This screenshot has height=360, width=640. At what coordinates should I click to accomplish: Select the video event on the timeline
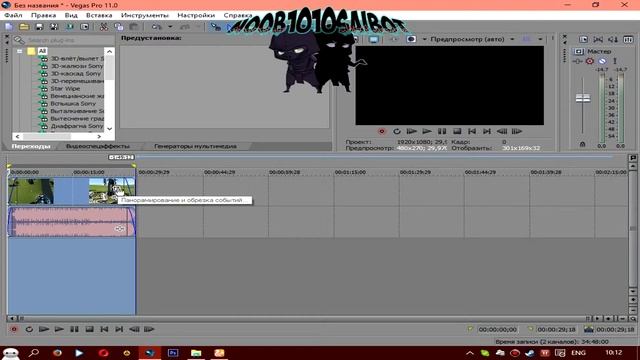click(71, 191)
